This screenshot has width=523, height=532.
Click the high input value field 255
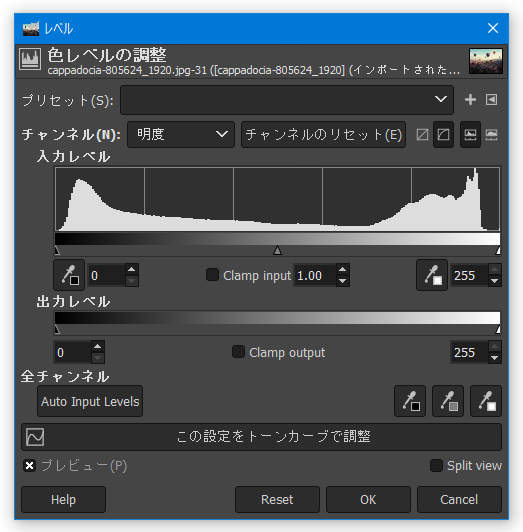[x=469, y=276]
